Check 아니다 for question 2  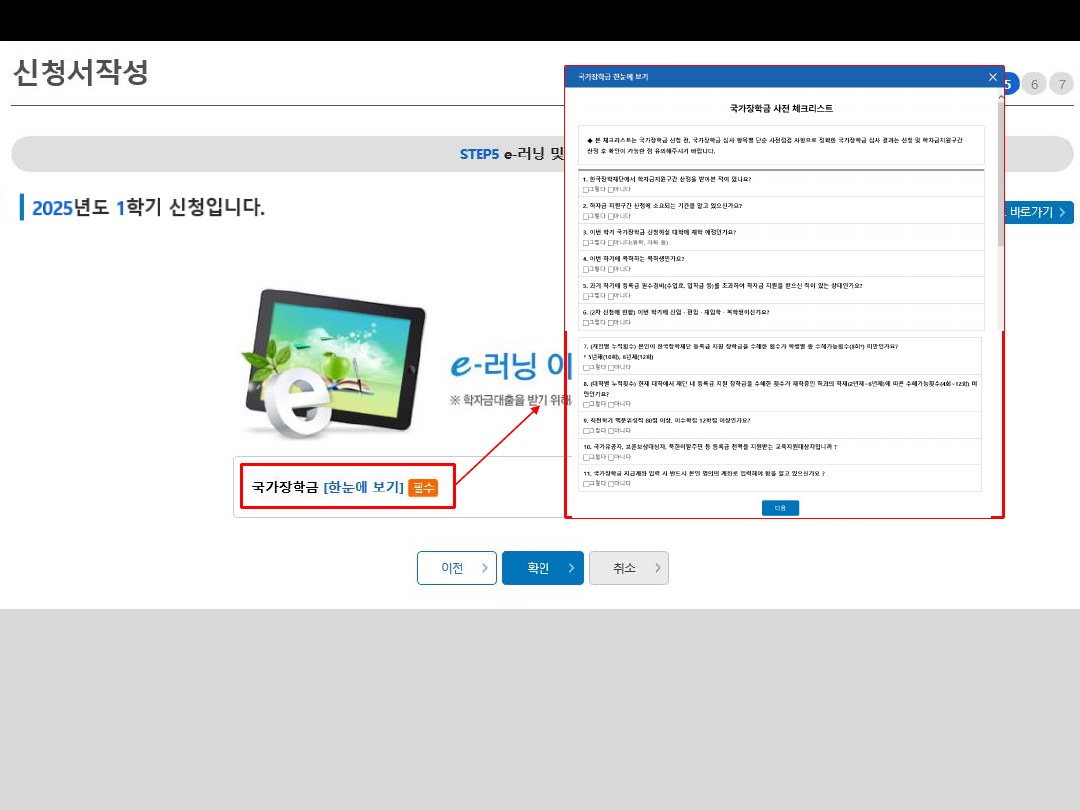coord(611,216)
